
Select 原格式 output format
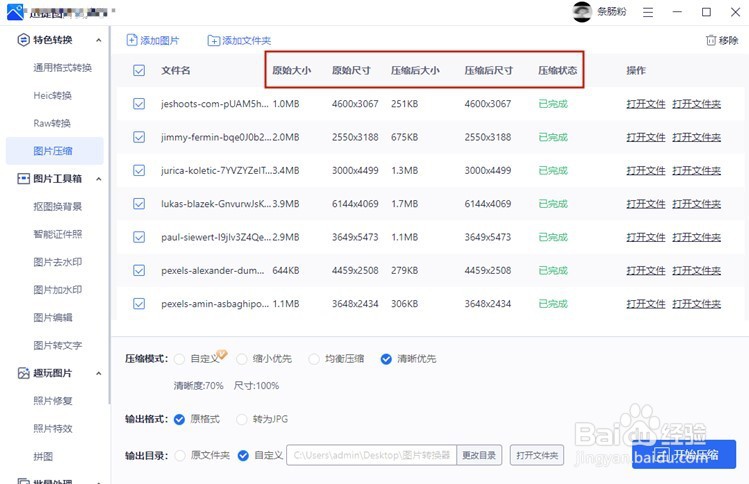click(x=180, y=419)
